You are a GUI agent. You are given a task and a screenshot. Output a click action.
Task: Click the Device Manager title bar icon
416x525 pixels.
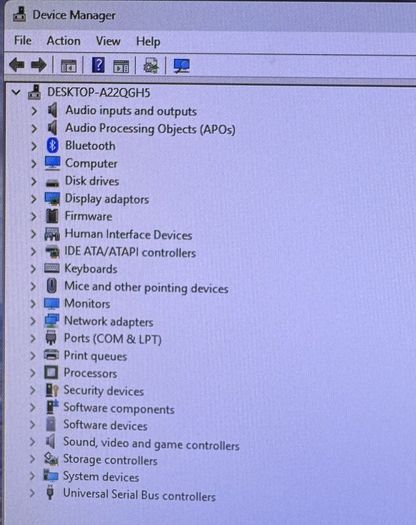coord(20,14)
